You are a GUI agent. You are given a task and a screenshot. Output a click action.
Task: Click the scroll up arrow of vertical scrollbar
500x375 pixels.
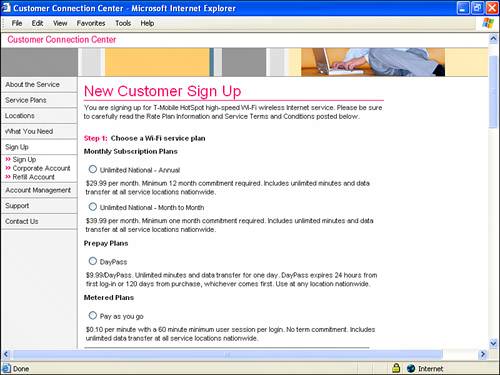point(493,39)
